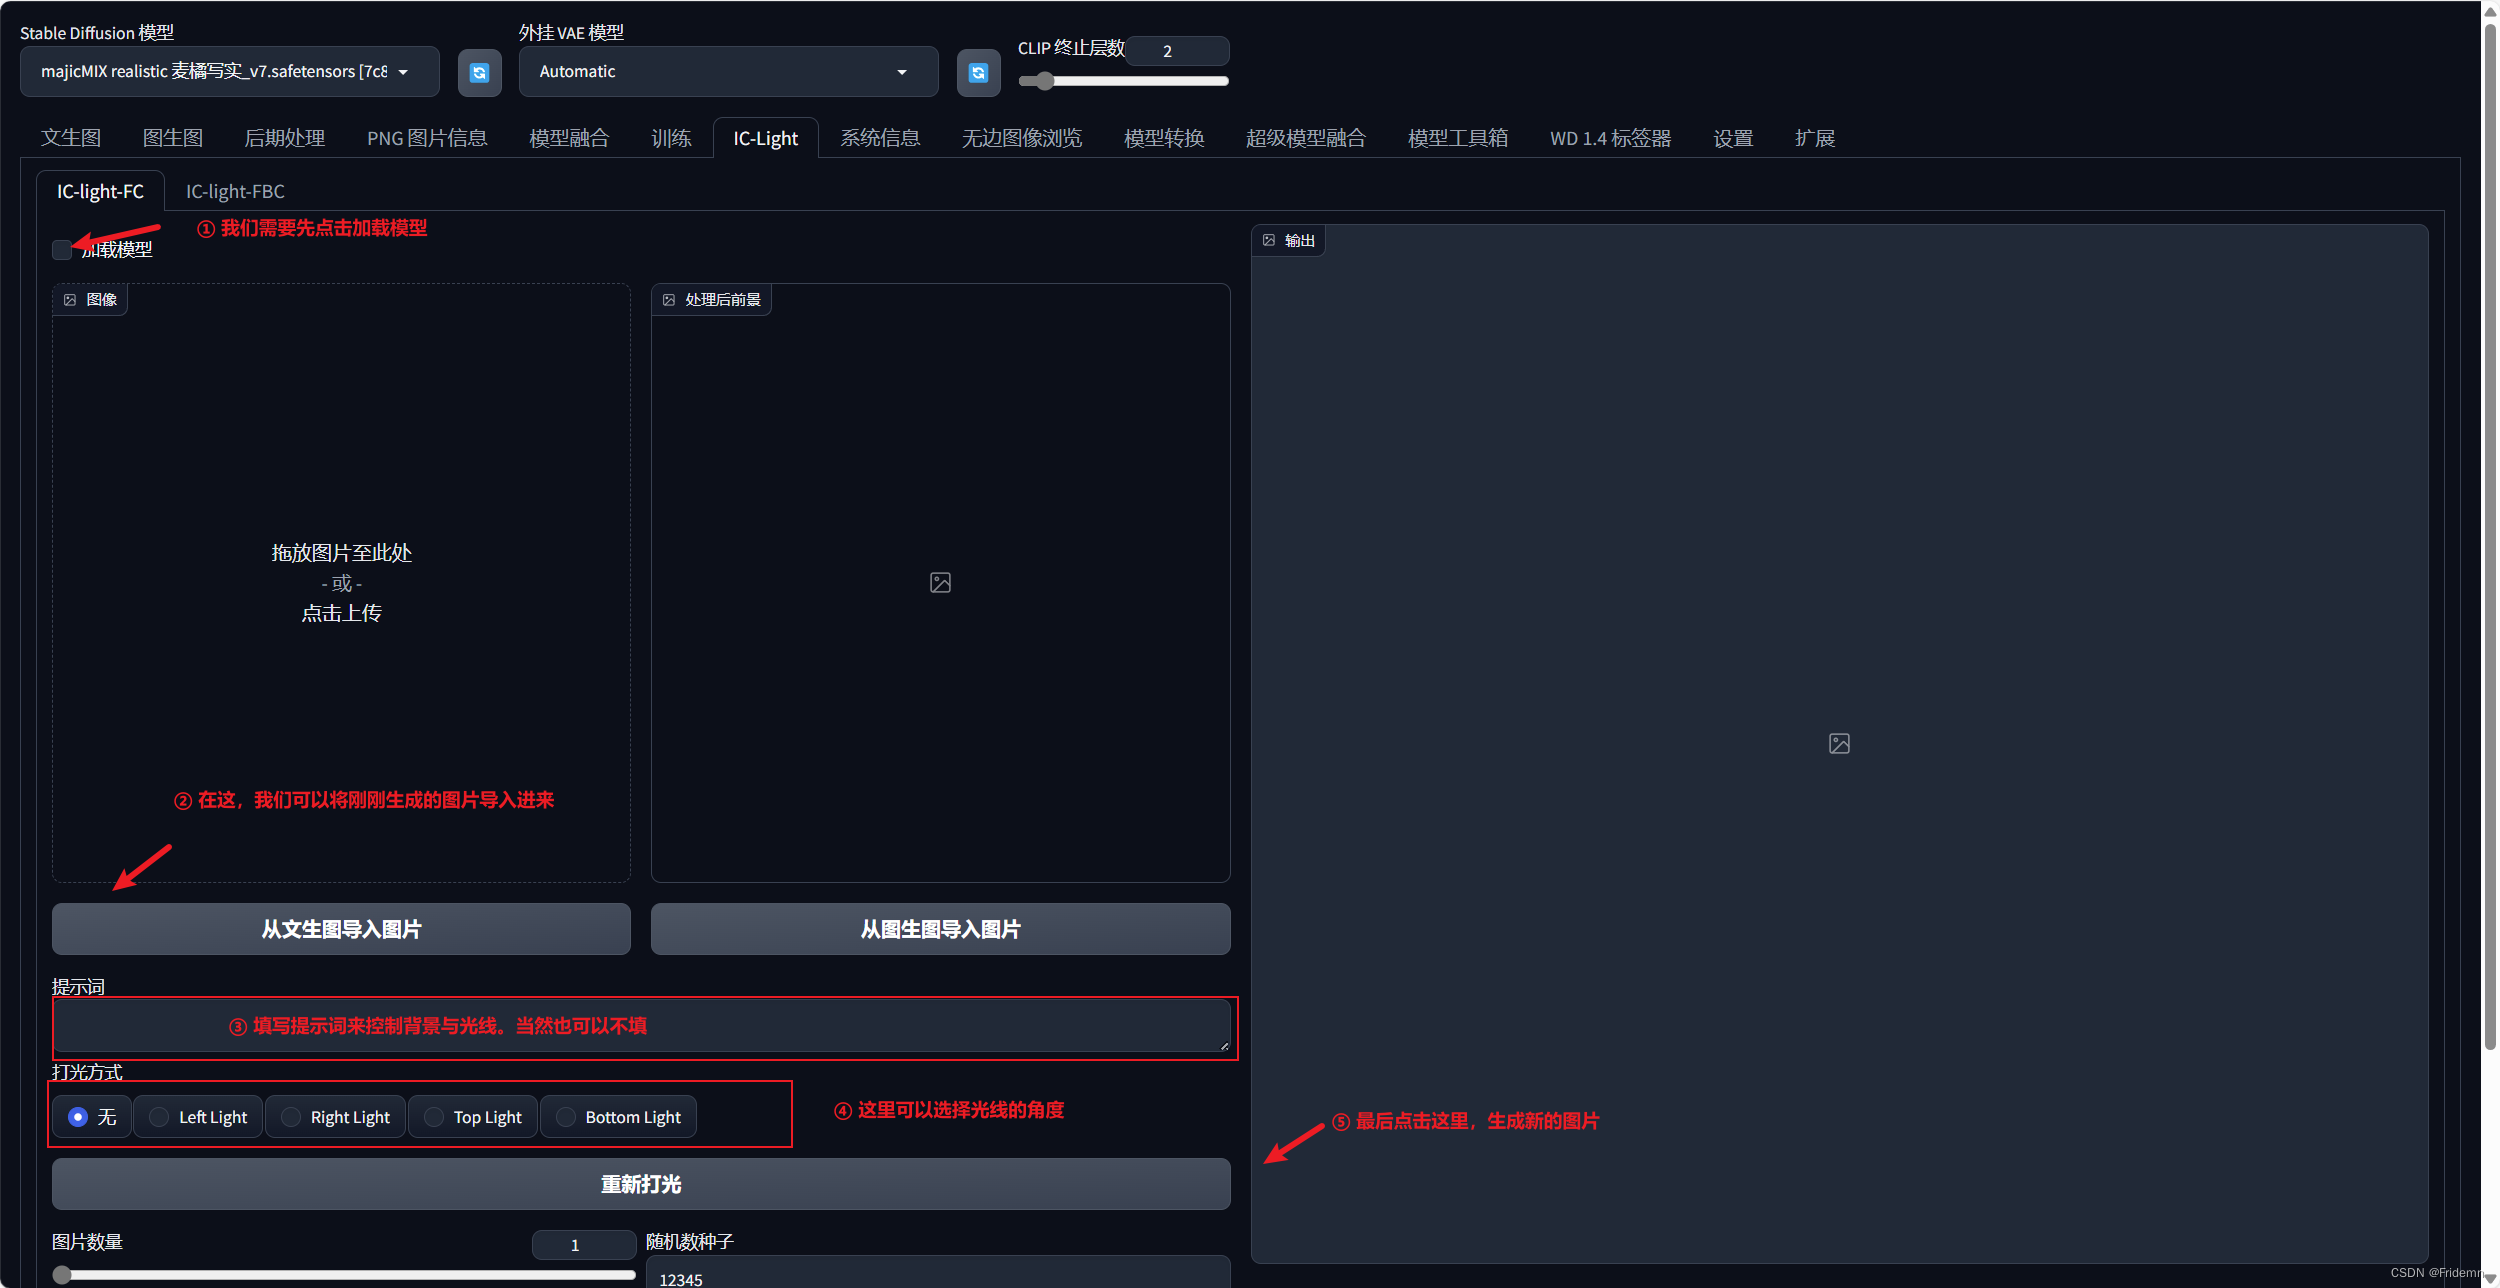The width and height of the screenshot is (2500, 1288).
Task: Click the 输出 panel label icon
Action: (x=1269, y=240)
